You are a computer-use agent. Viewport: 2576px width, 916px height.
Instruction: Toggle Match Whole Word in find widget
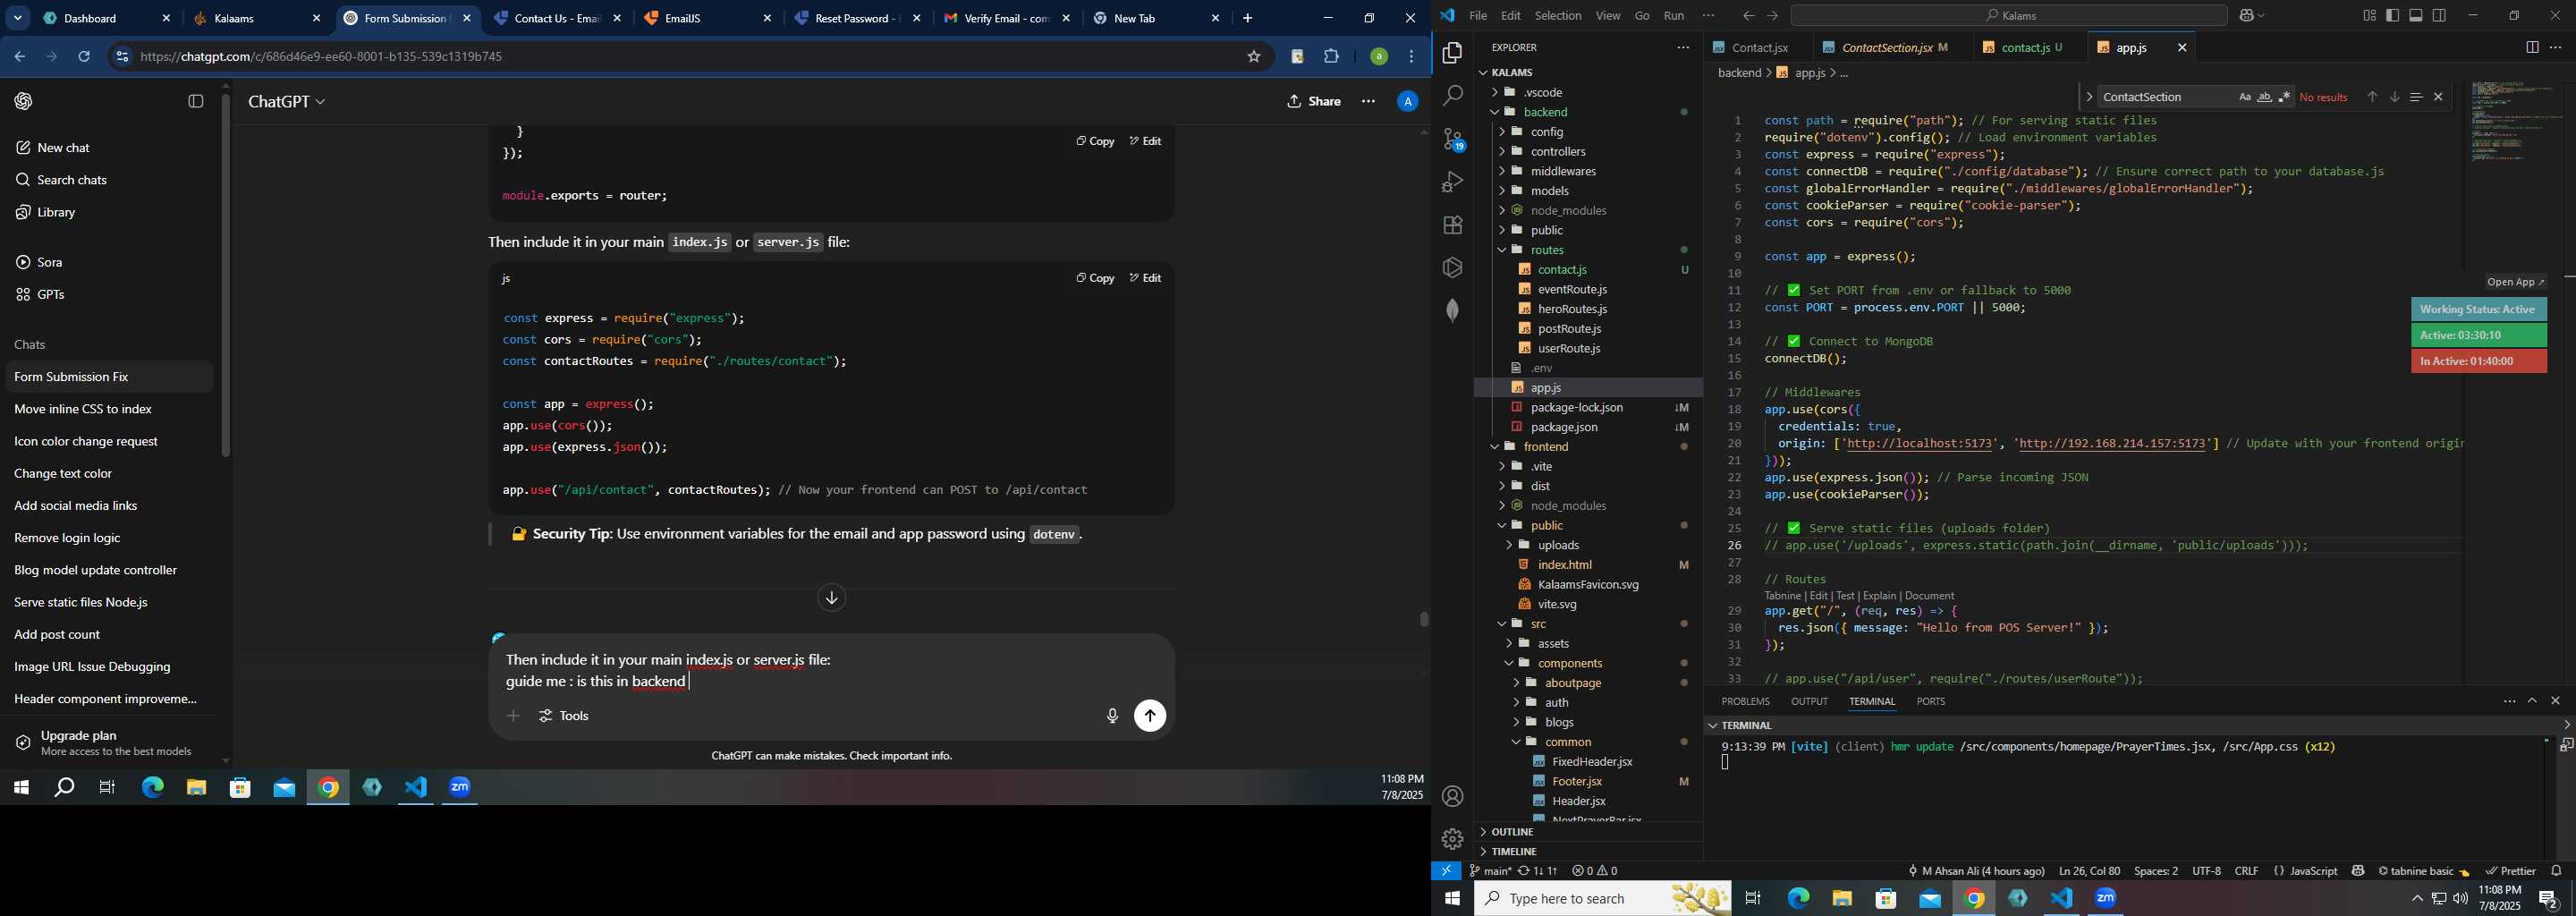2264,97
